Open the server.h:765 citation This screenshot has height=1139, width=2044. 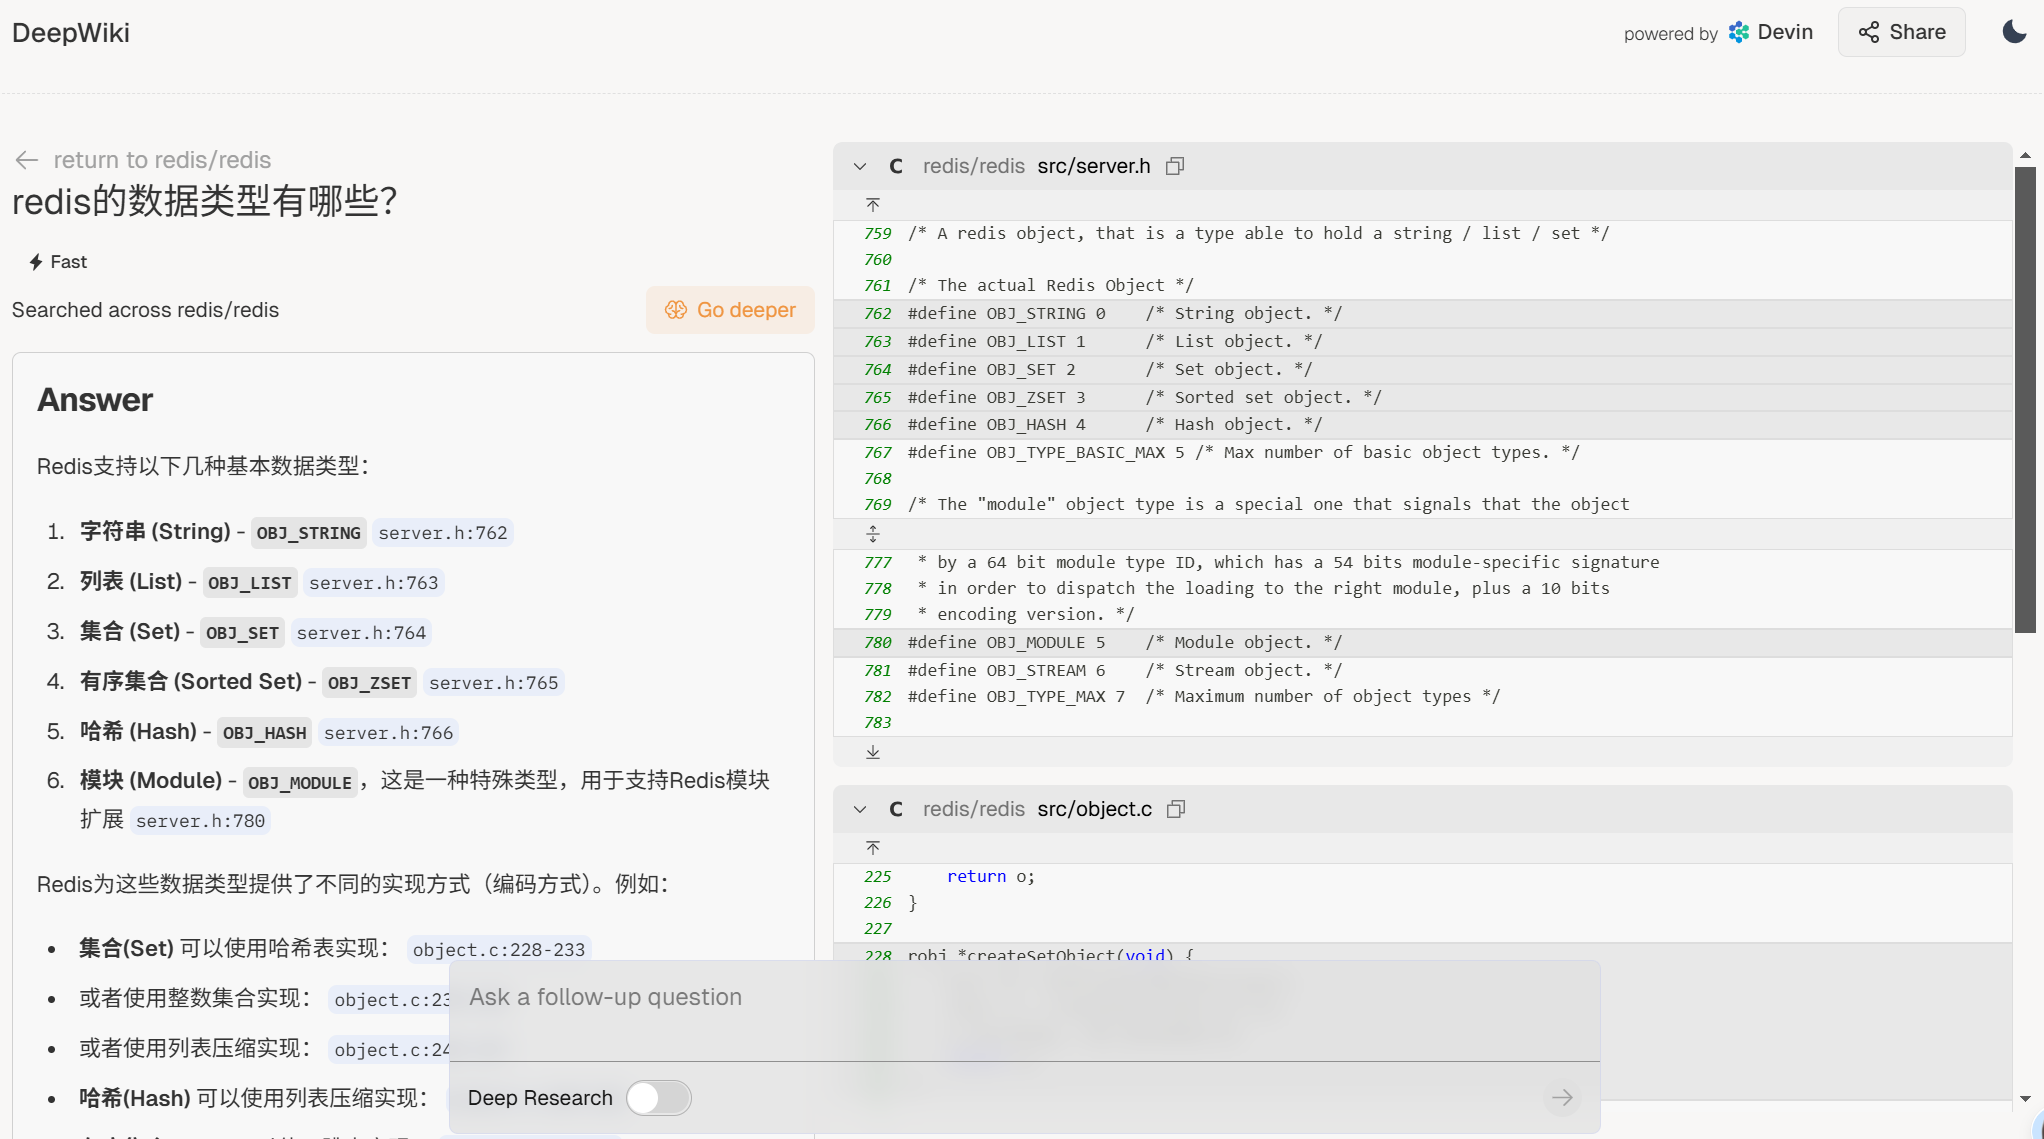(494, 683)
